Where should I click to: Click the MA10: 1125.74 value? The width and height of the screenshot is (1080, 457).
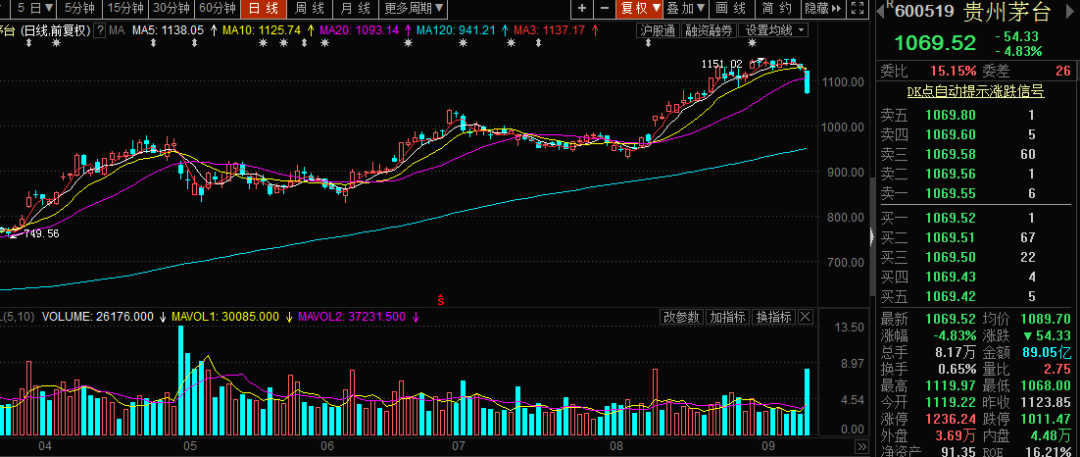tap(262, 30)
